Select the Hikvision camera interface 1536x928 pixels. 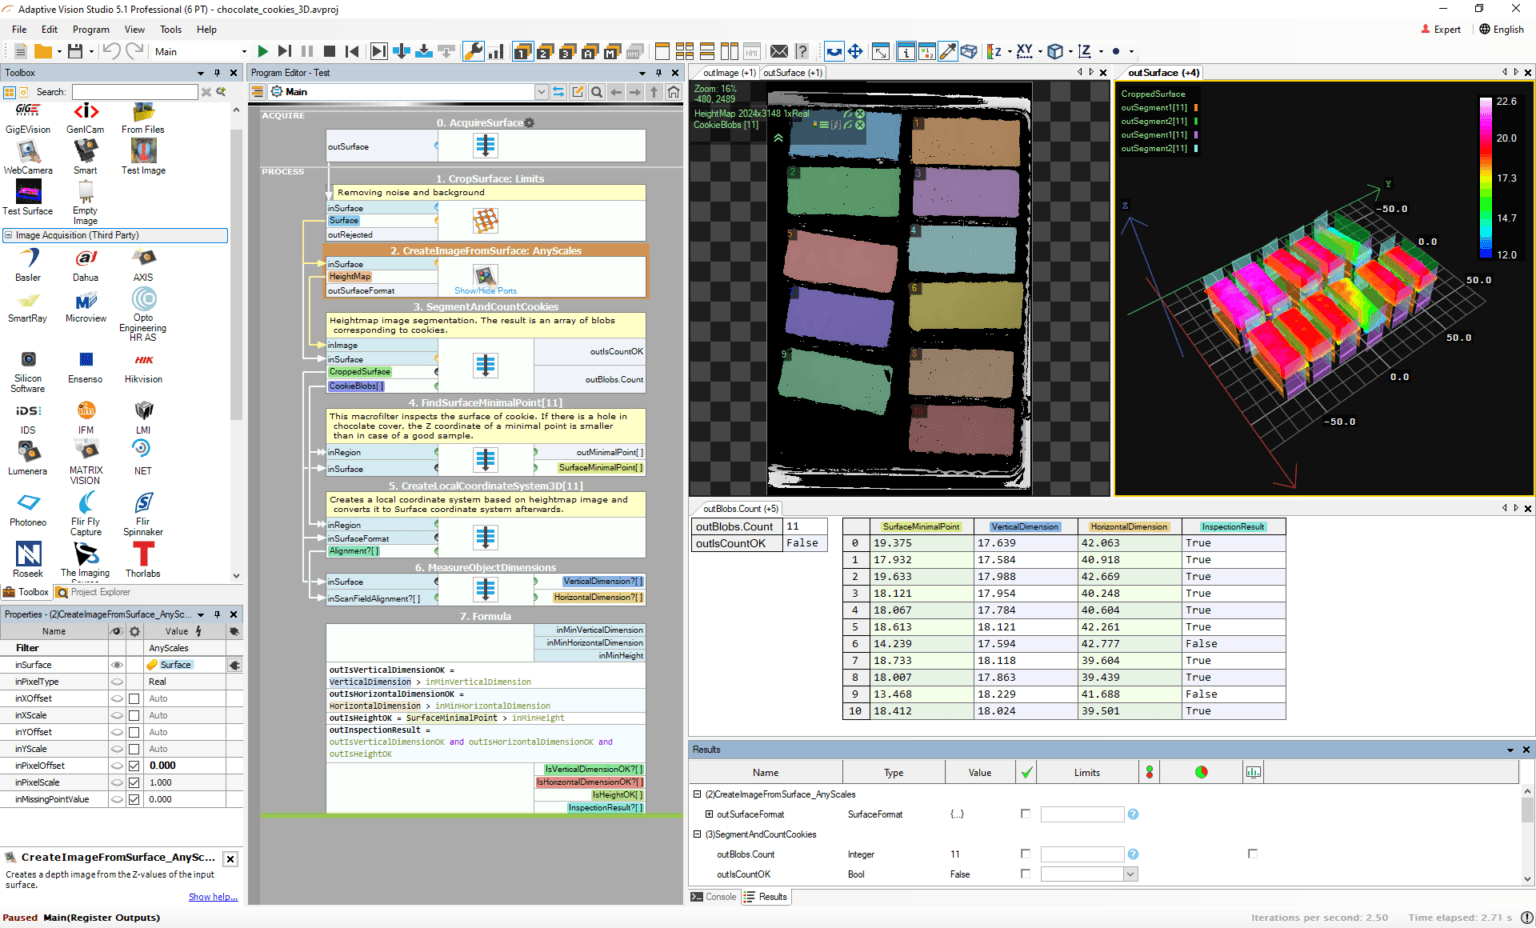click(142, 365)
